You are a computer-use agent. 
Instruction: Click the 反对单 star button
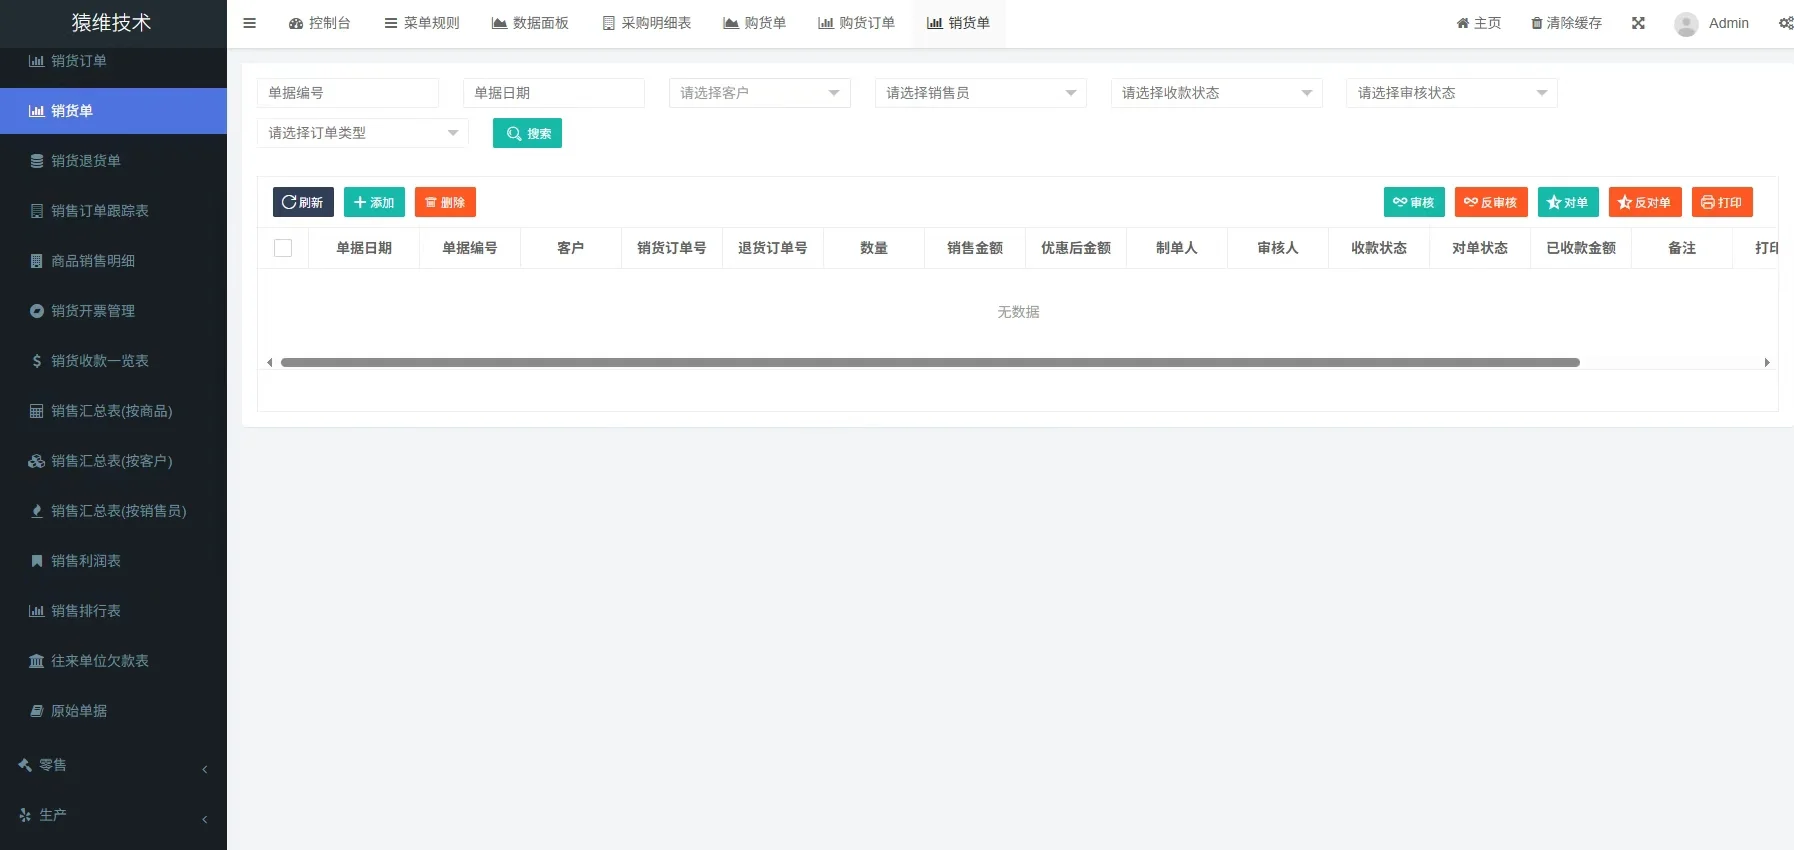coord(1645,202)
